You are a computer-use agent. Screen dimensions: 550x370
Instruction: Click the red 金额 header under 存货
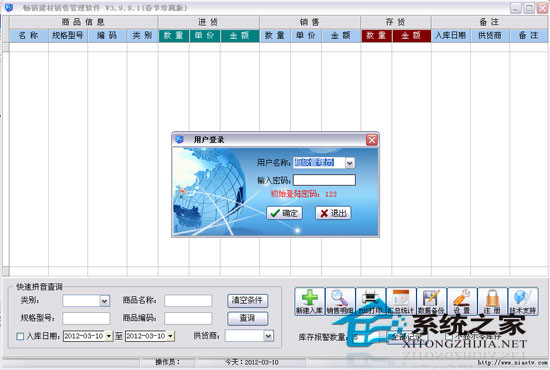[x=411, y=36]
